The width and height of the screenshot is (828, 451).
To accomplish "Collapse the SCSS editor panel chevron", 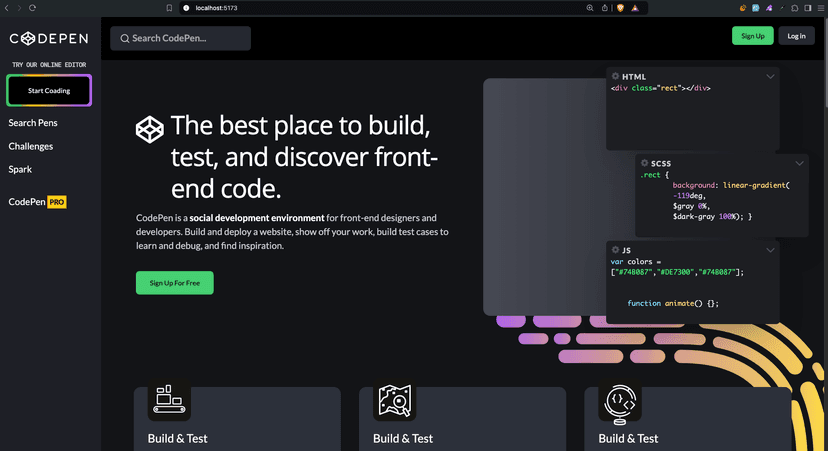I will pos(799,163).
